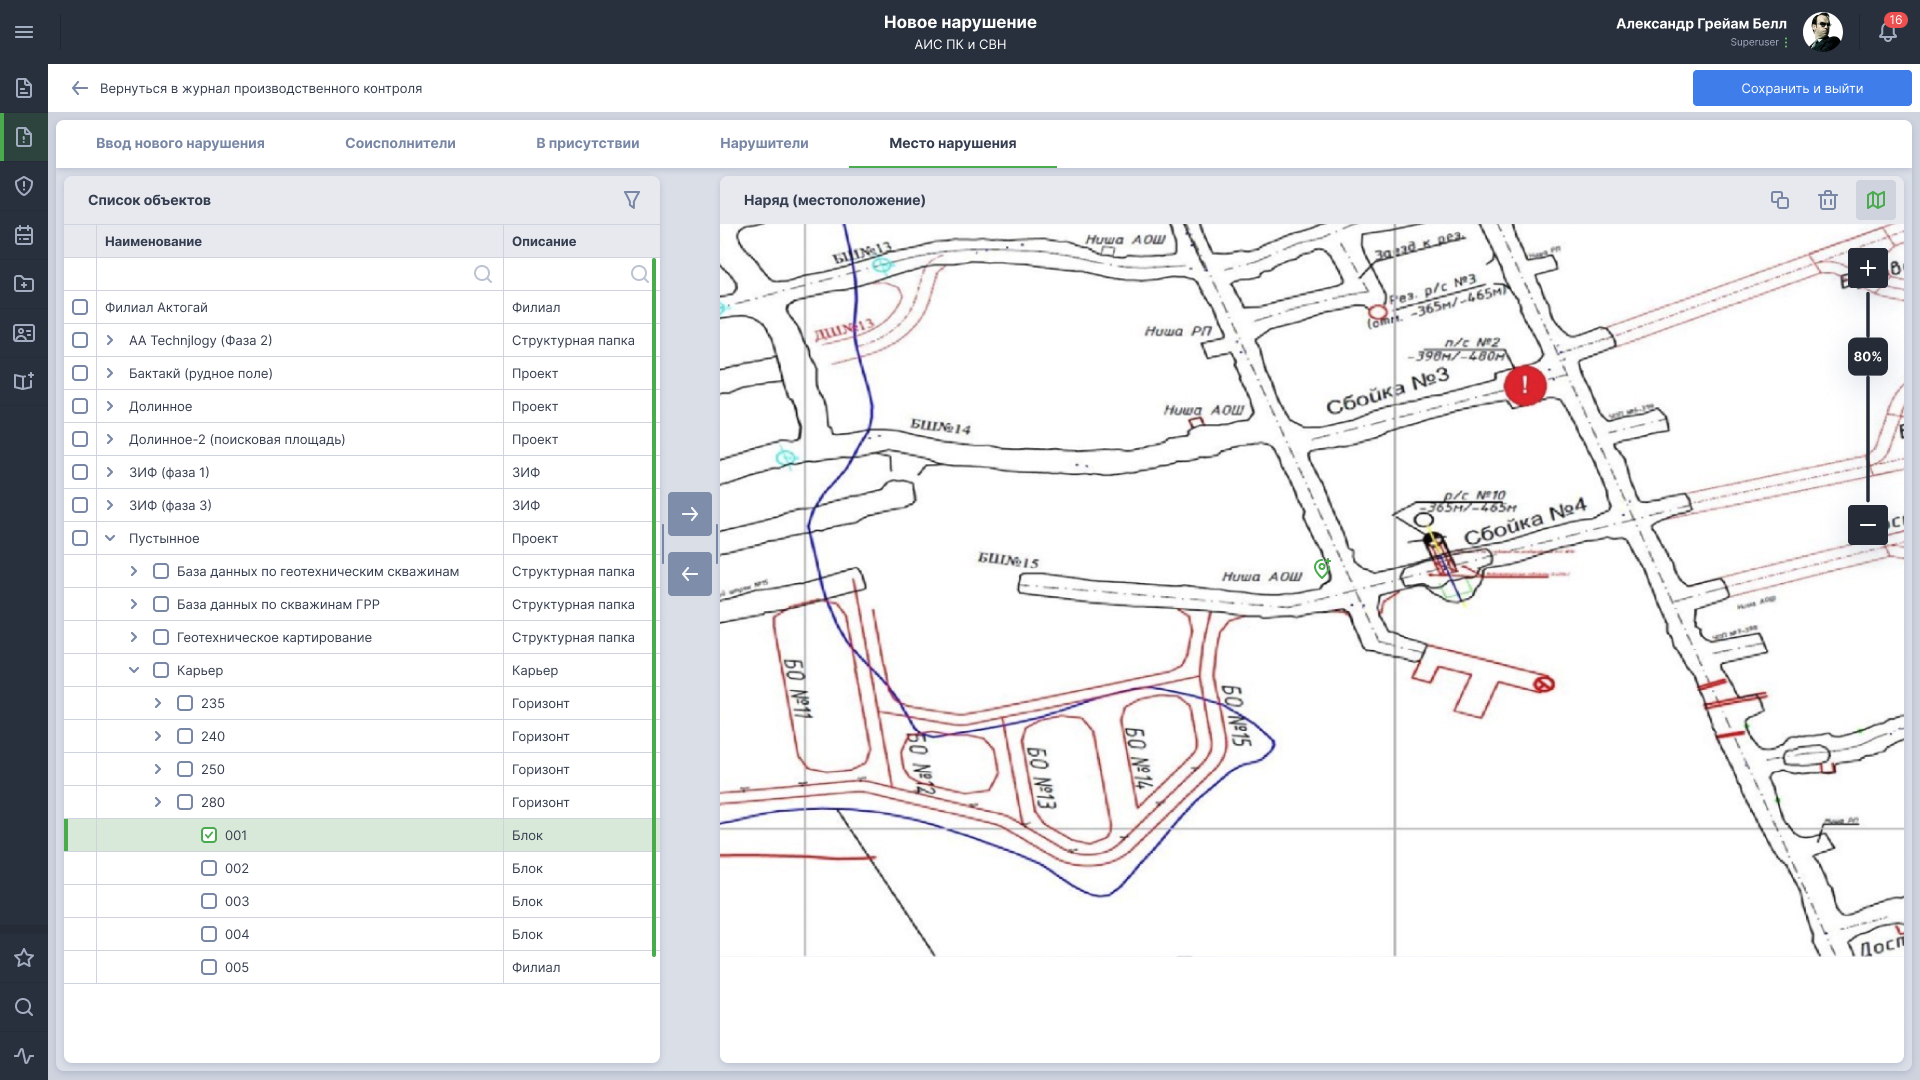Screen dimensions: 1920x1080
Task: Switch to the Нарушители tab
Action: pyautogui.click(x=764, y=143)
